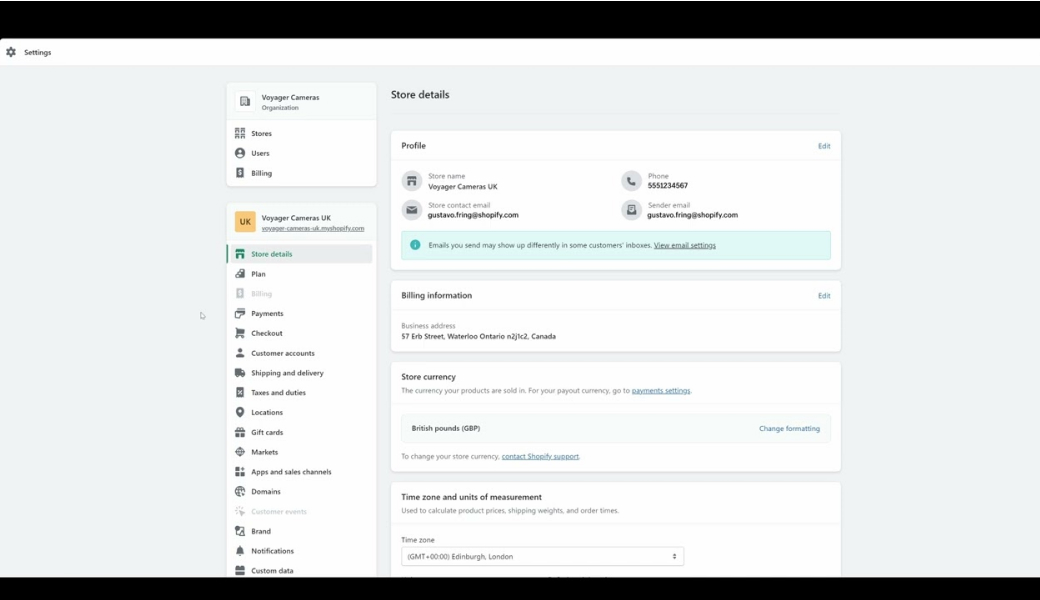This screenshot has width=1040, height=600.
Task: Click the organization Billing dollar icon
Action: click(x=240, y=173)
